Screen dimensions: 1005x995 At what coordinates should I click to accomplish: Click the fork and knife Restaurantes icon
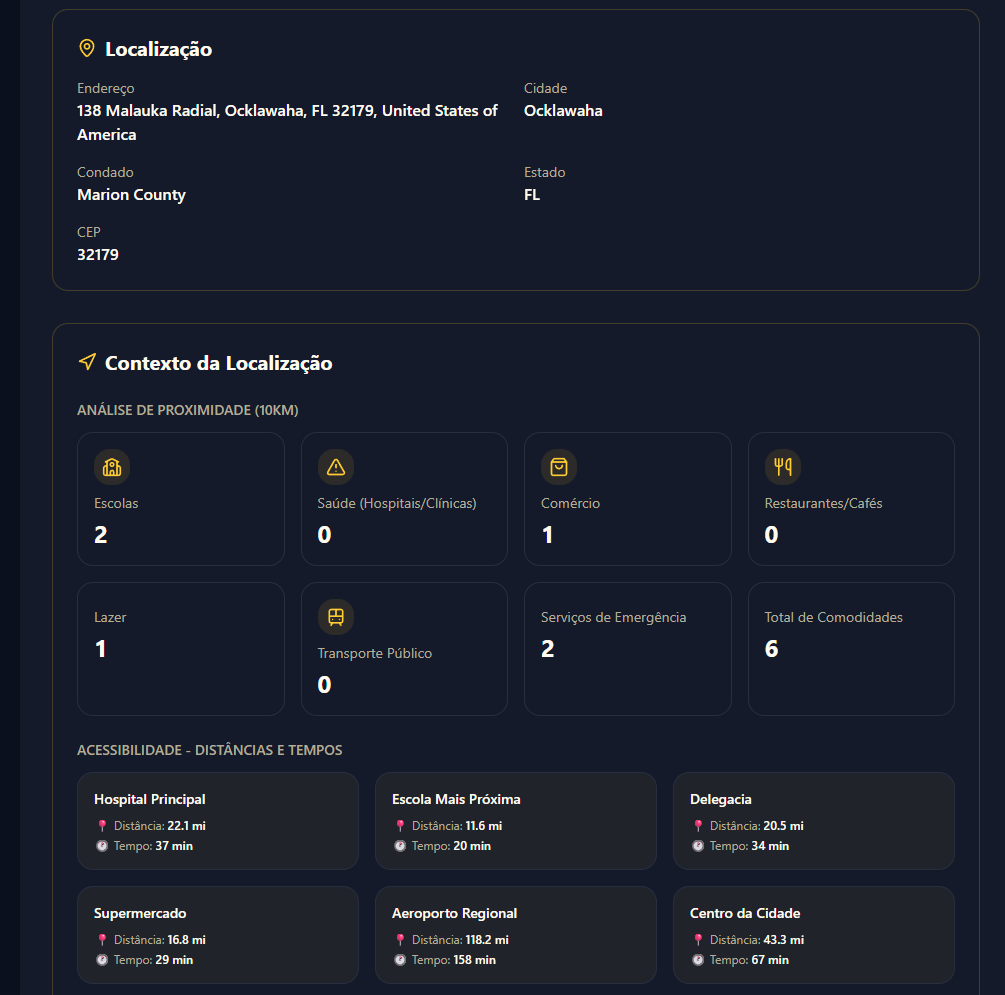tap(783, 467)
